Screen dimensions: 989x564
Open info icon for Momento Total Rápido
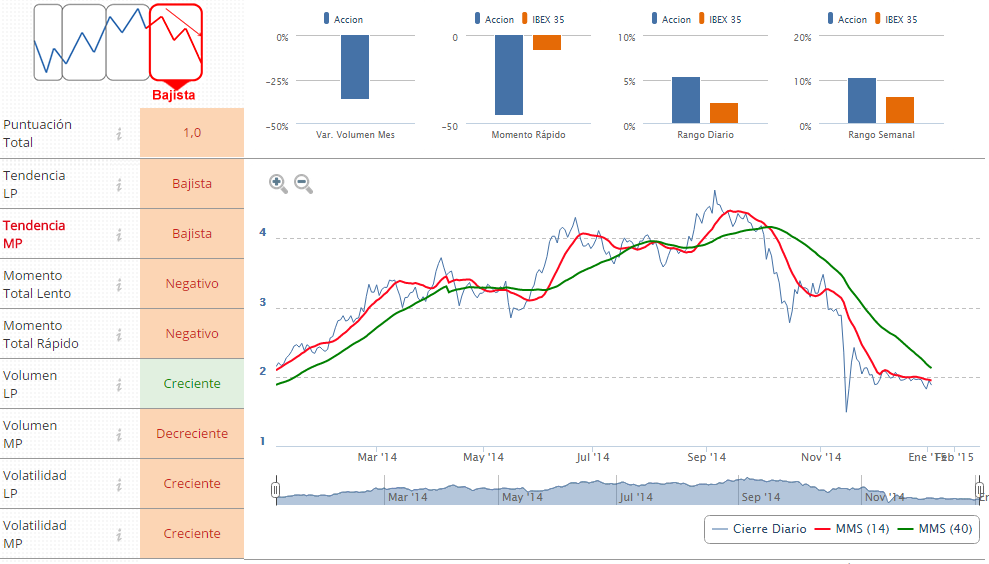119,334
